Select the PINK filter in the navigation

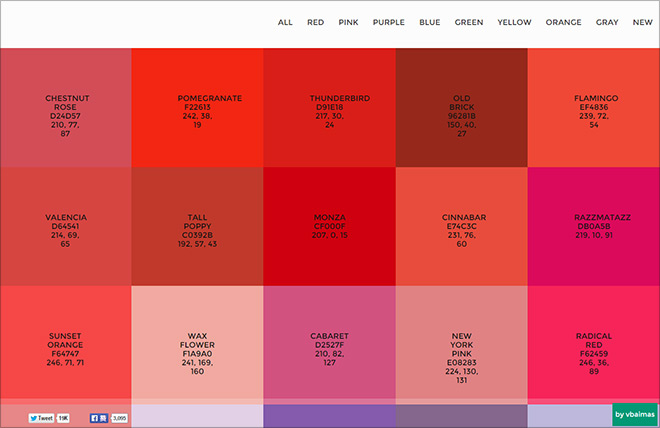click(348, 22)
